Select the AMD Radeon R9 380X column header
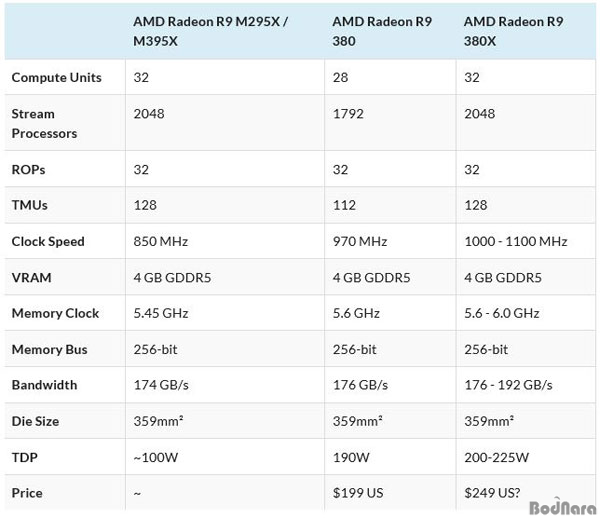The image size is (600, 518). click(x=514, y=31)
